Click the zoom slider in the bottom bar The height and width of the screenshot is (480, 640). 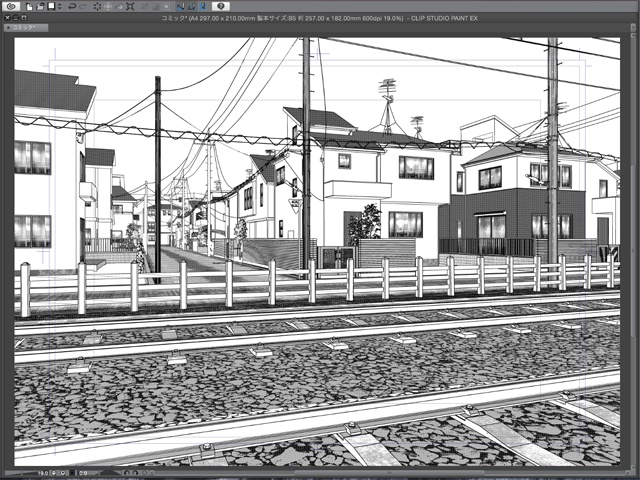tap(20, 473)
